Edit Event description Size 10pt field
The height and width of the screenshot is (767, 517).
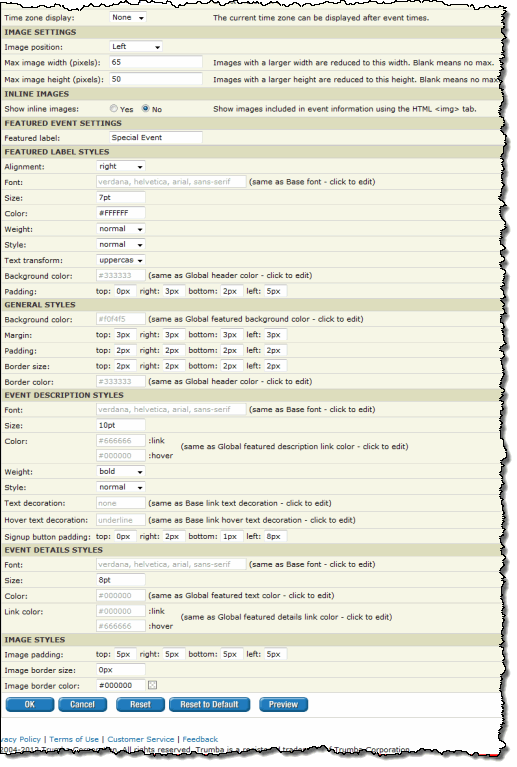121,425
